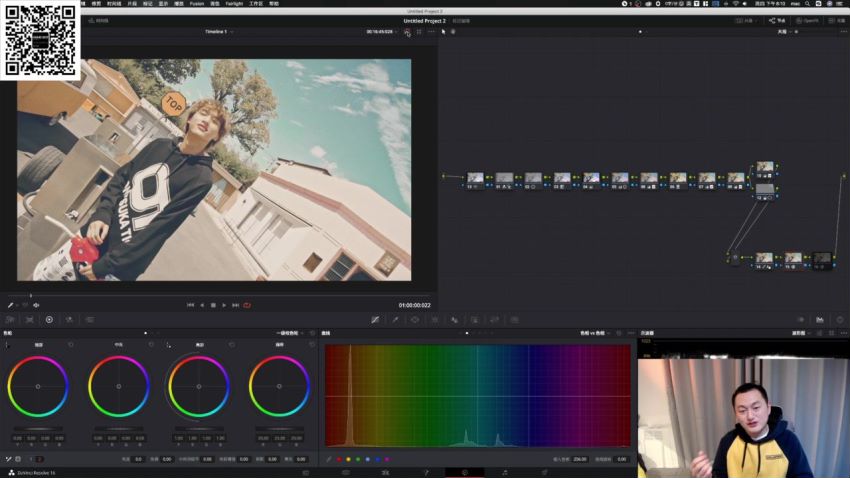
Task: Open the scopes icon in palette toolbar
Action: click(x=820, y=320)
